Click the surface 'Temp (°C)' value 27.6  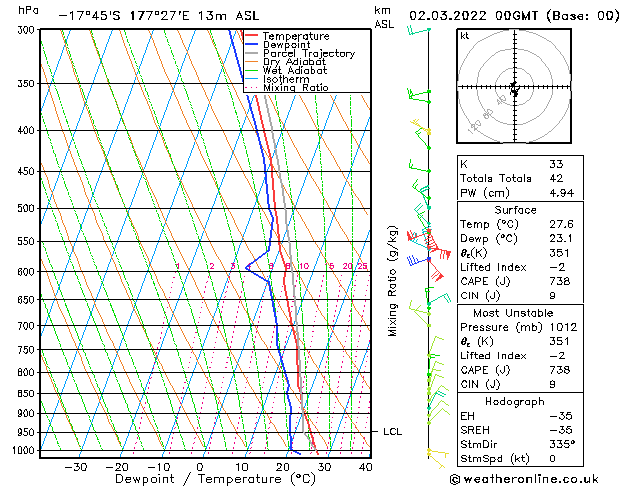(x=562, y=224)
